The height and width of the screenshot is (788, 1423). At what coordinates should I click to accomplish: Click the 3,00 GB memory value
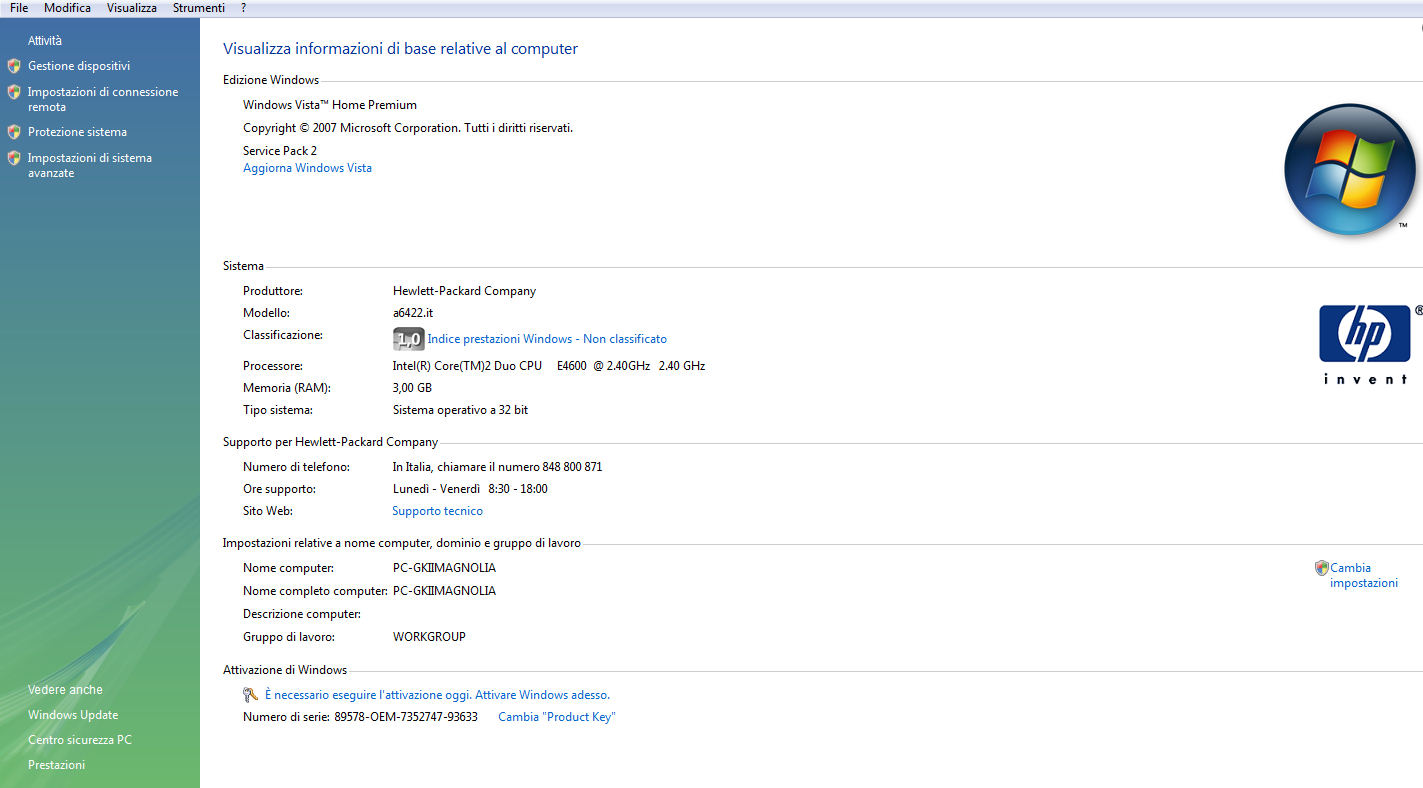412,388
